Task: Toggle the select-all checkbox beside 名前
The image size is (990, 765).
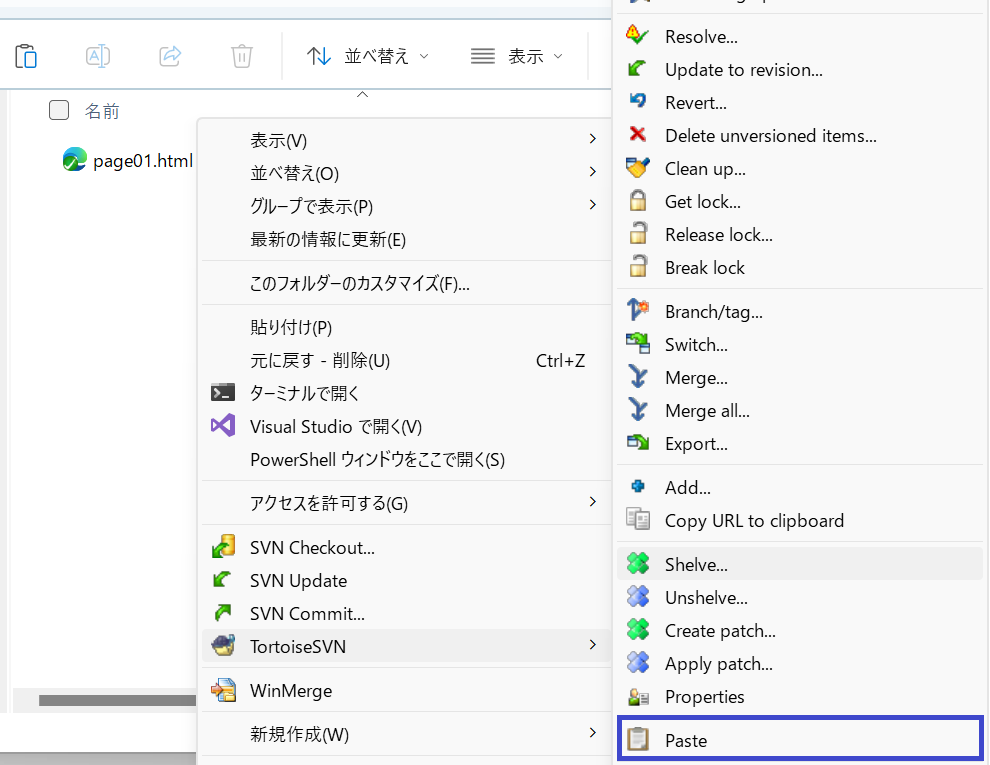Action: click(59, 110)
